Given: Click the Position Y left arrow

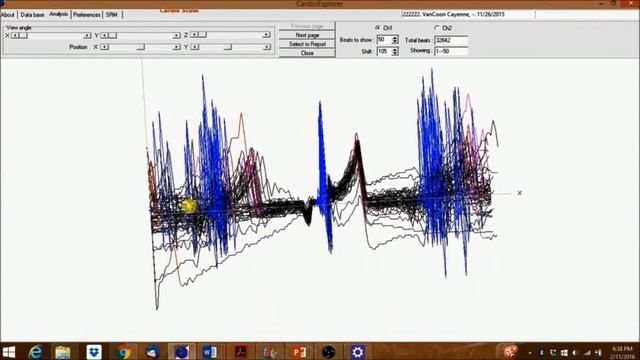Looking at the screenshot, I should 195,47.
